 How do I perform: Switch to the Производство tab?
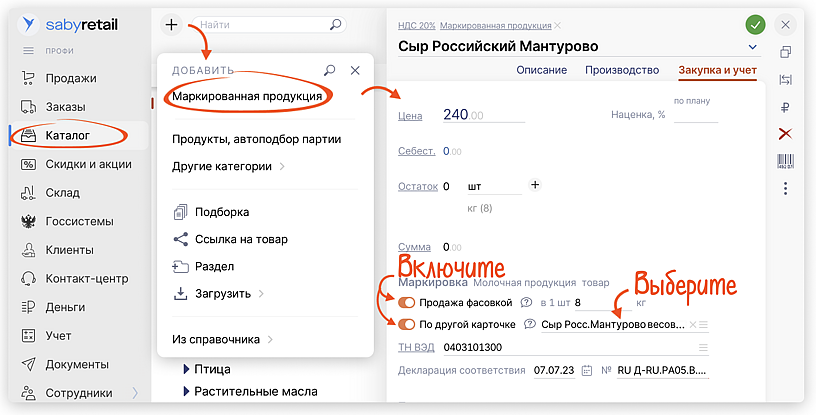click(621, 70)
